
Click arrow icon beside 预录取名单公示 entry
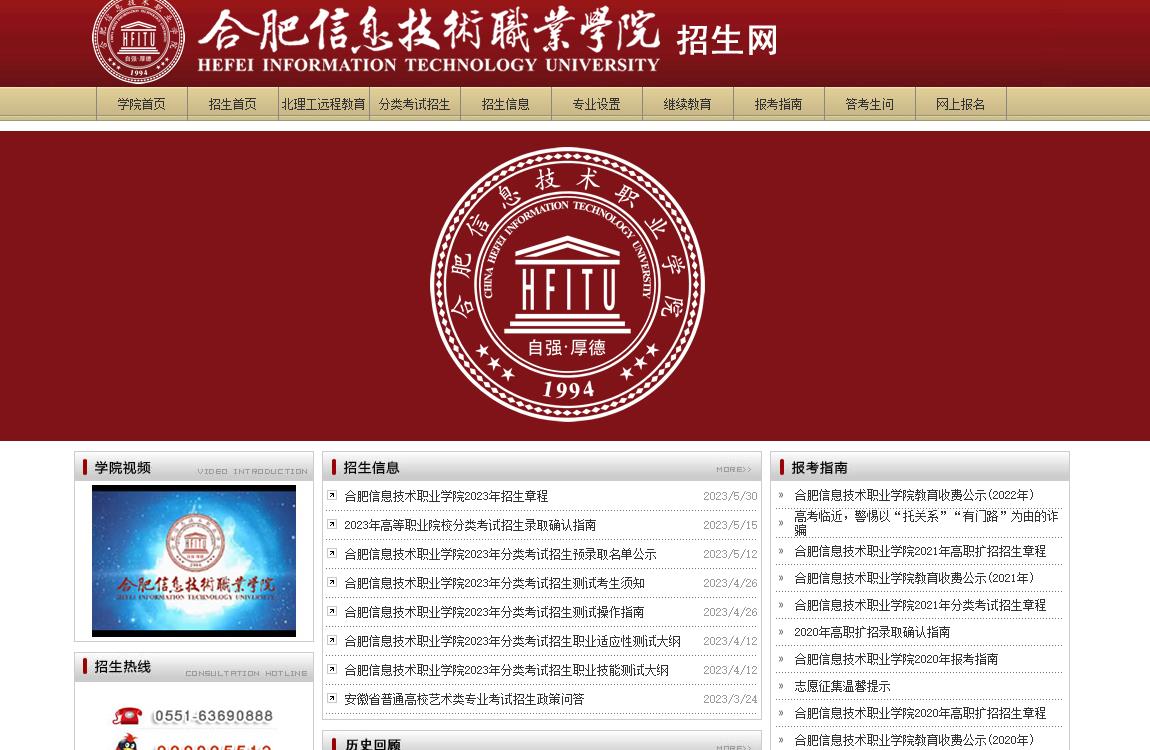point(332,554)
